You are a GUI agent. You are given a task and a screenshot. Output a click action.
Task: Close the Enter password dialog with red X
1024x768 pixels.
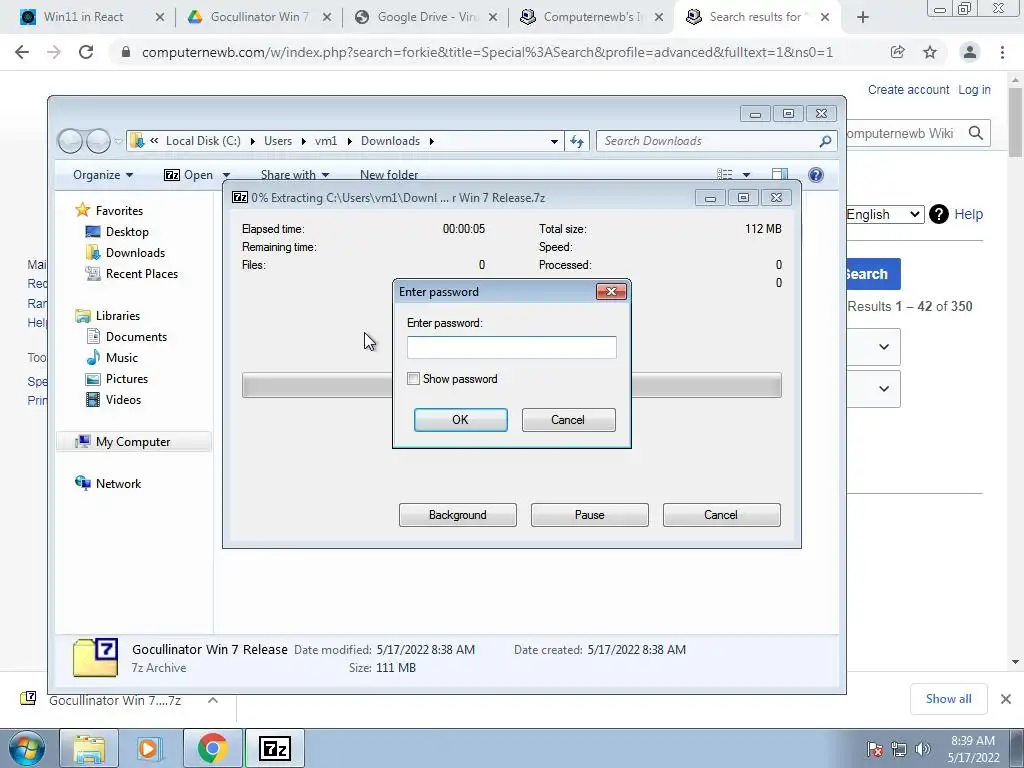[x=611, y=292]
